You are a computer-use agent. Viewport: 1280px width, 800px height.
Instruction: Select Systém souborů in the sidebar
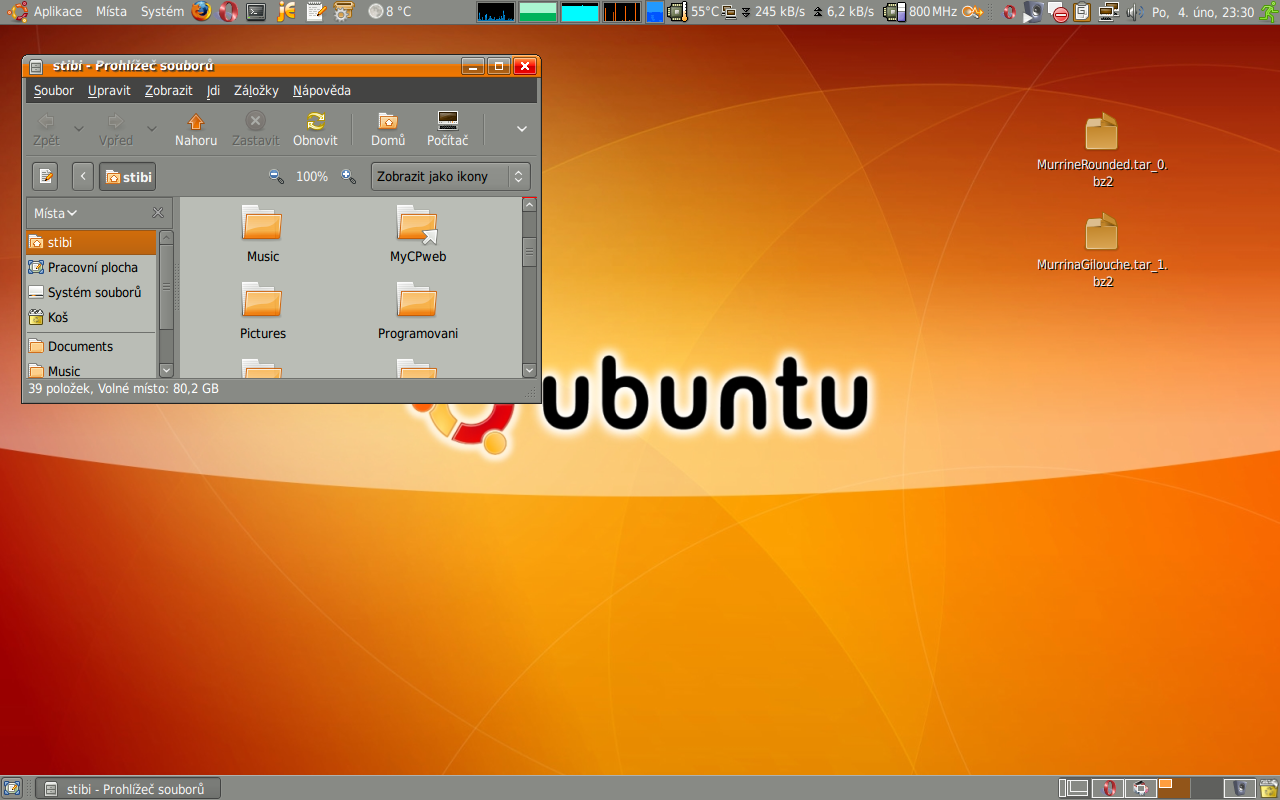91,292
